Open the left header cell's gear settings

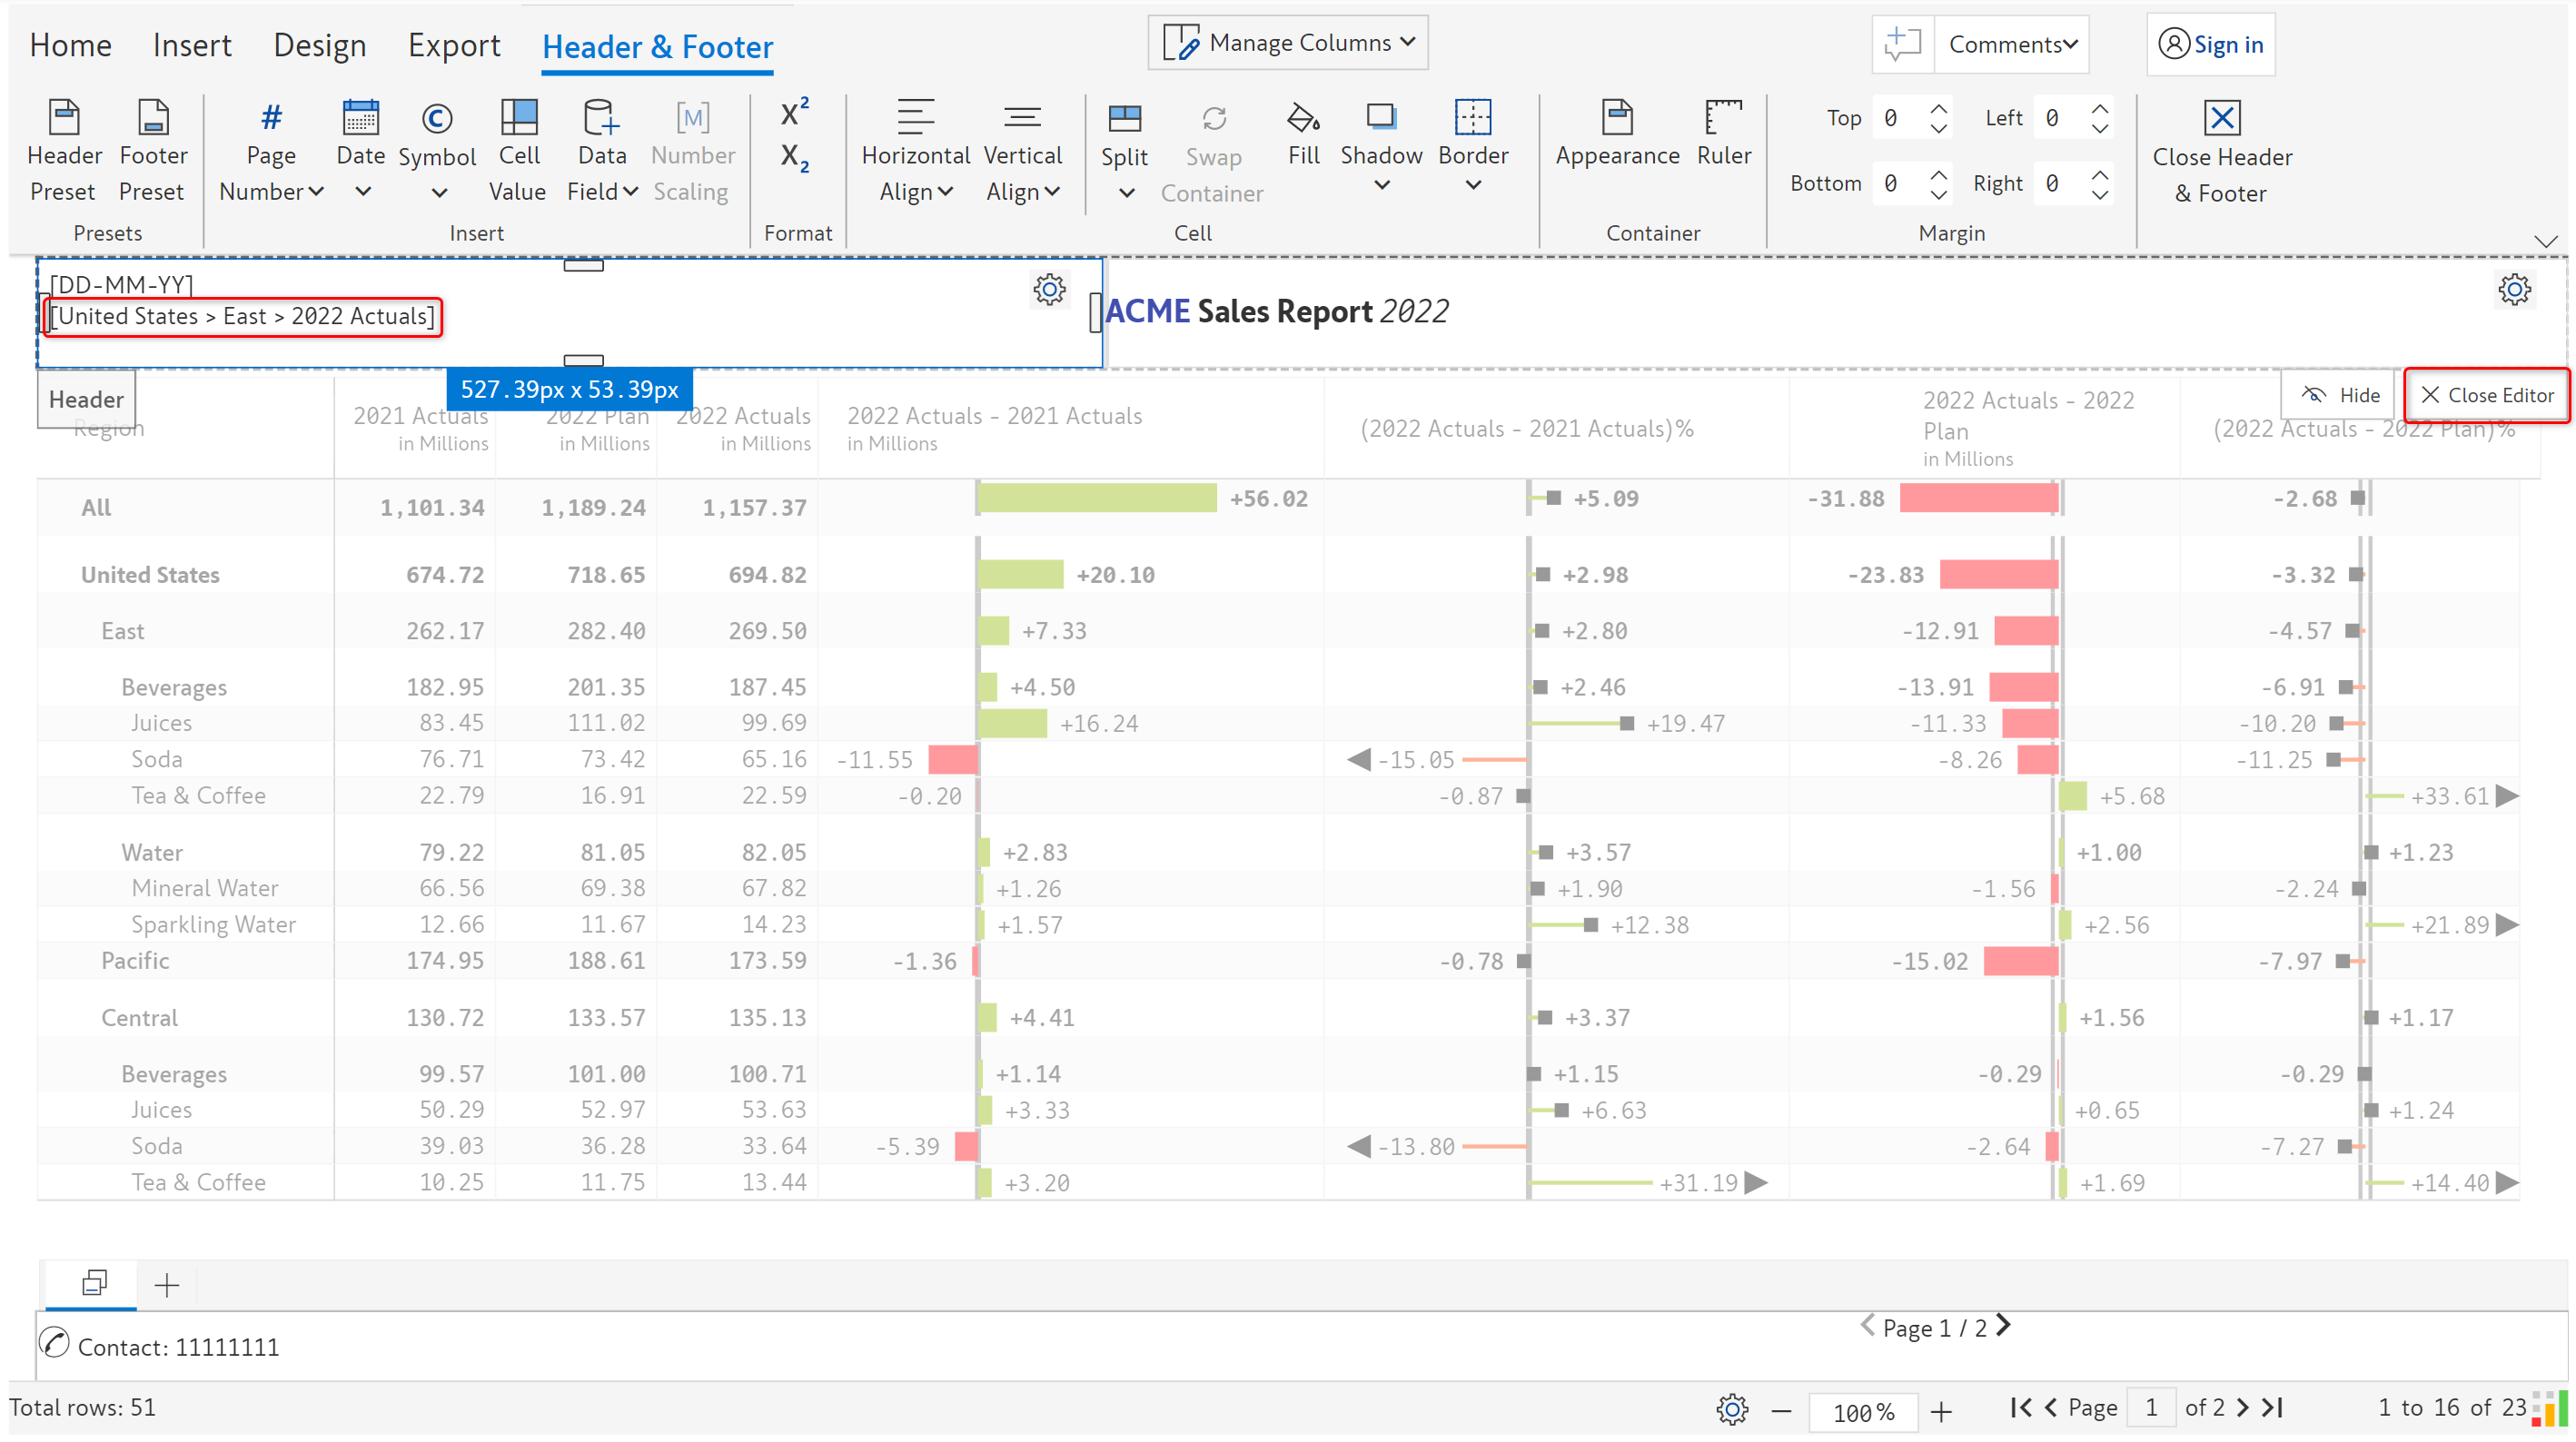[1049, 290]
